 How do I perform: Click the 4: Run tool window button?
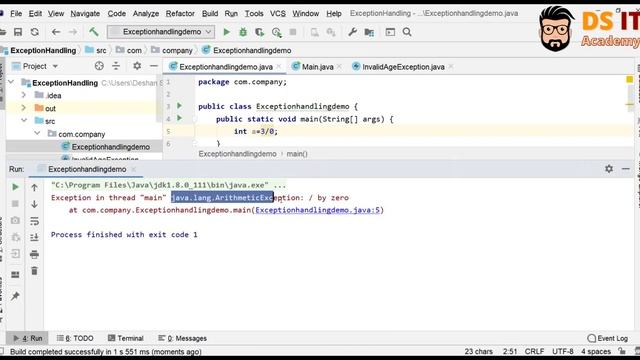28,338
